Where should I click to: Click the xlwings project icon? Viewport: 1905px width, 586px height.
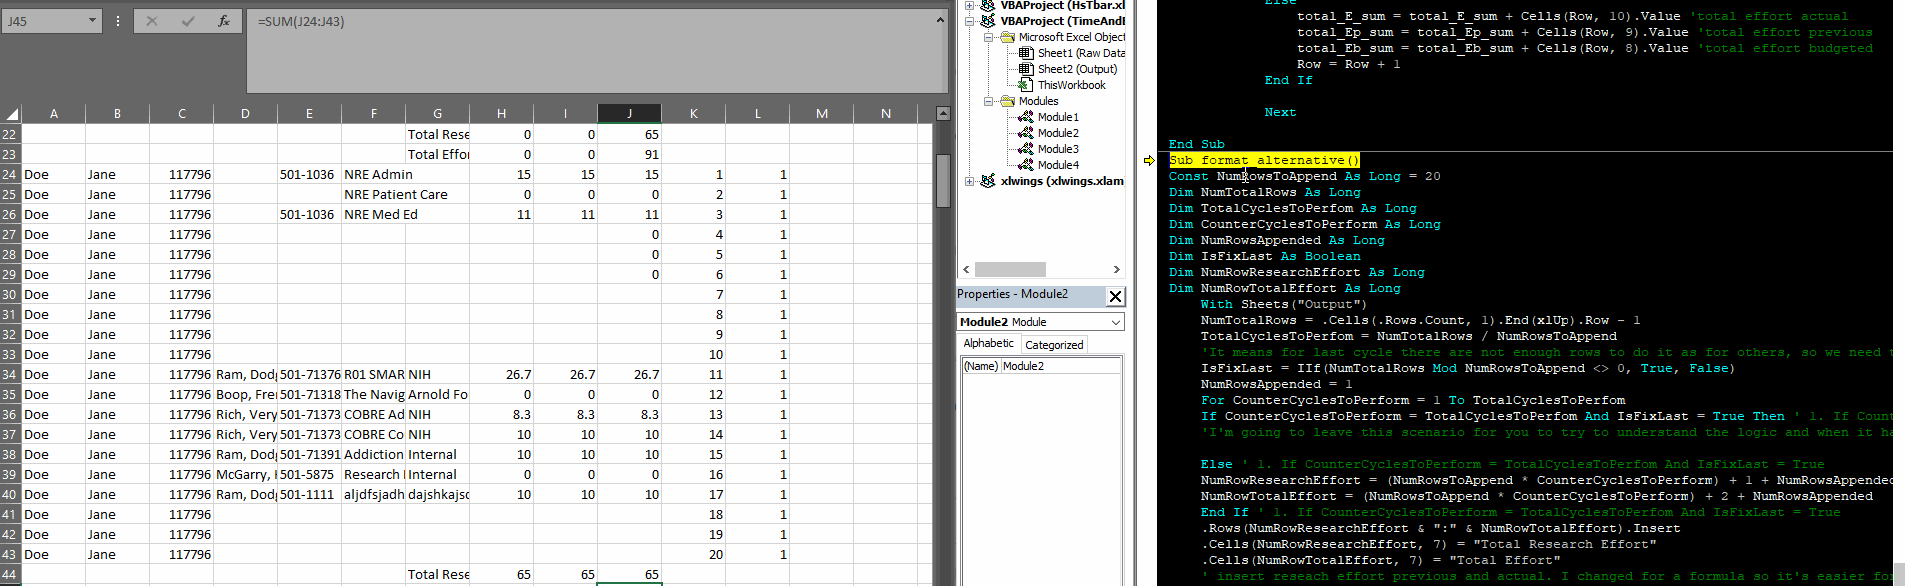coord(988,181)
